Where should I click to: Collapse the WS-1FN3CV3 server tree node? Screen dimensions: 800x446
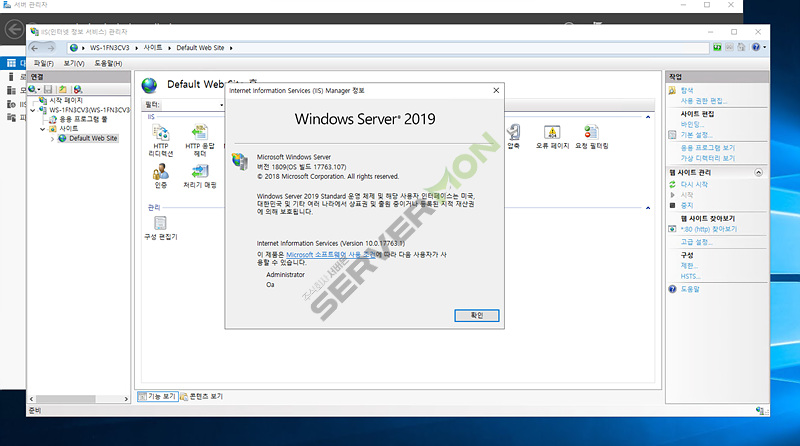pyautogui.click(x=33, y=110)
